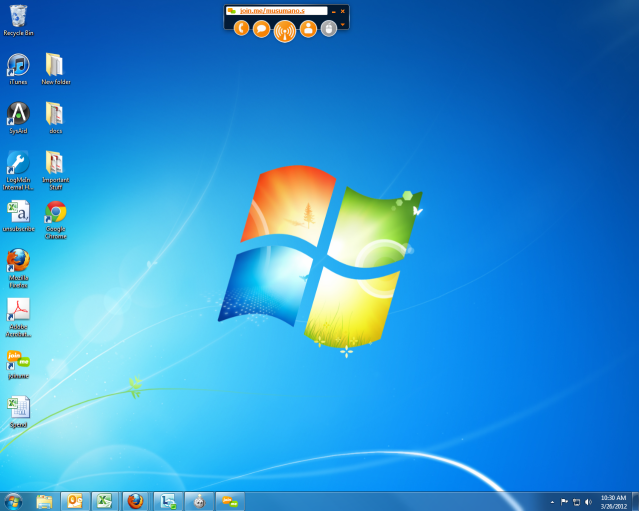Switch to join.me in the taskbar
Screen dimensions: 639x511
pyautogui.click(x=230, y=501)
